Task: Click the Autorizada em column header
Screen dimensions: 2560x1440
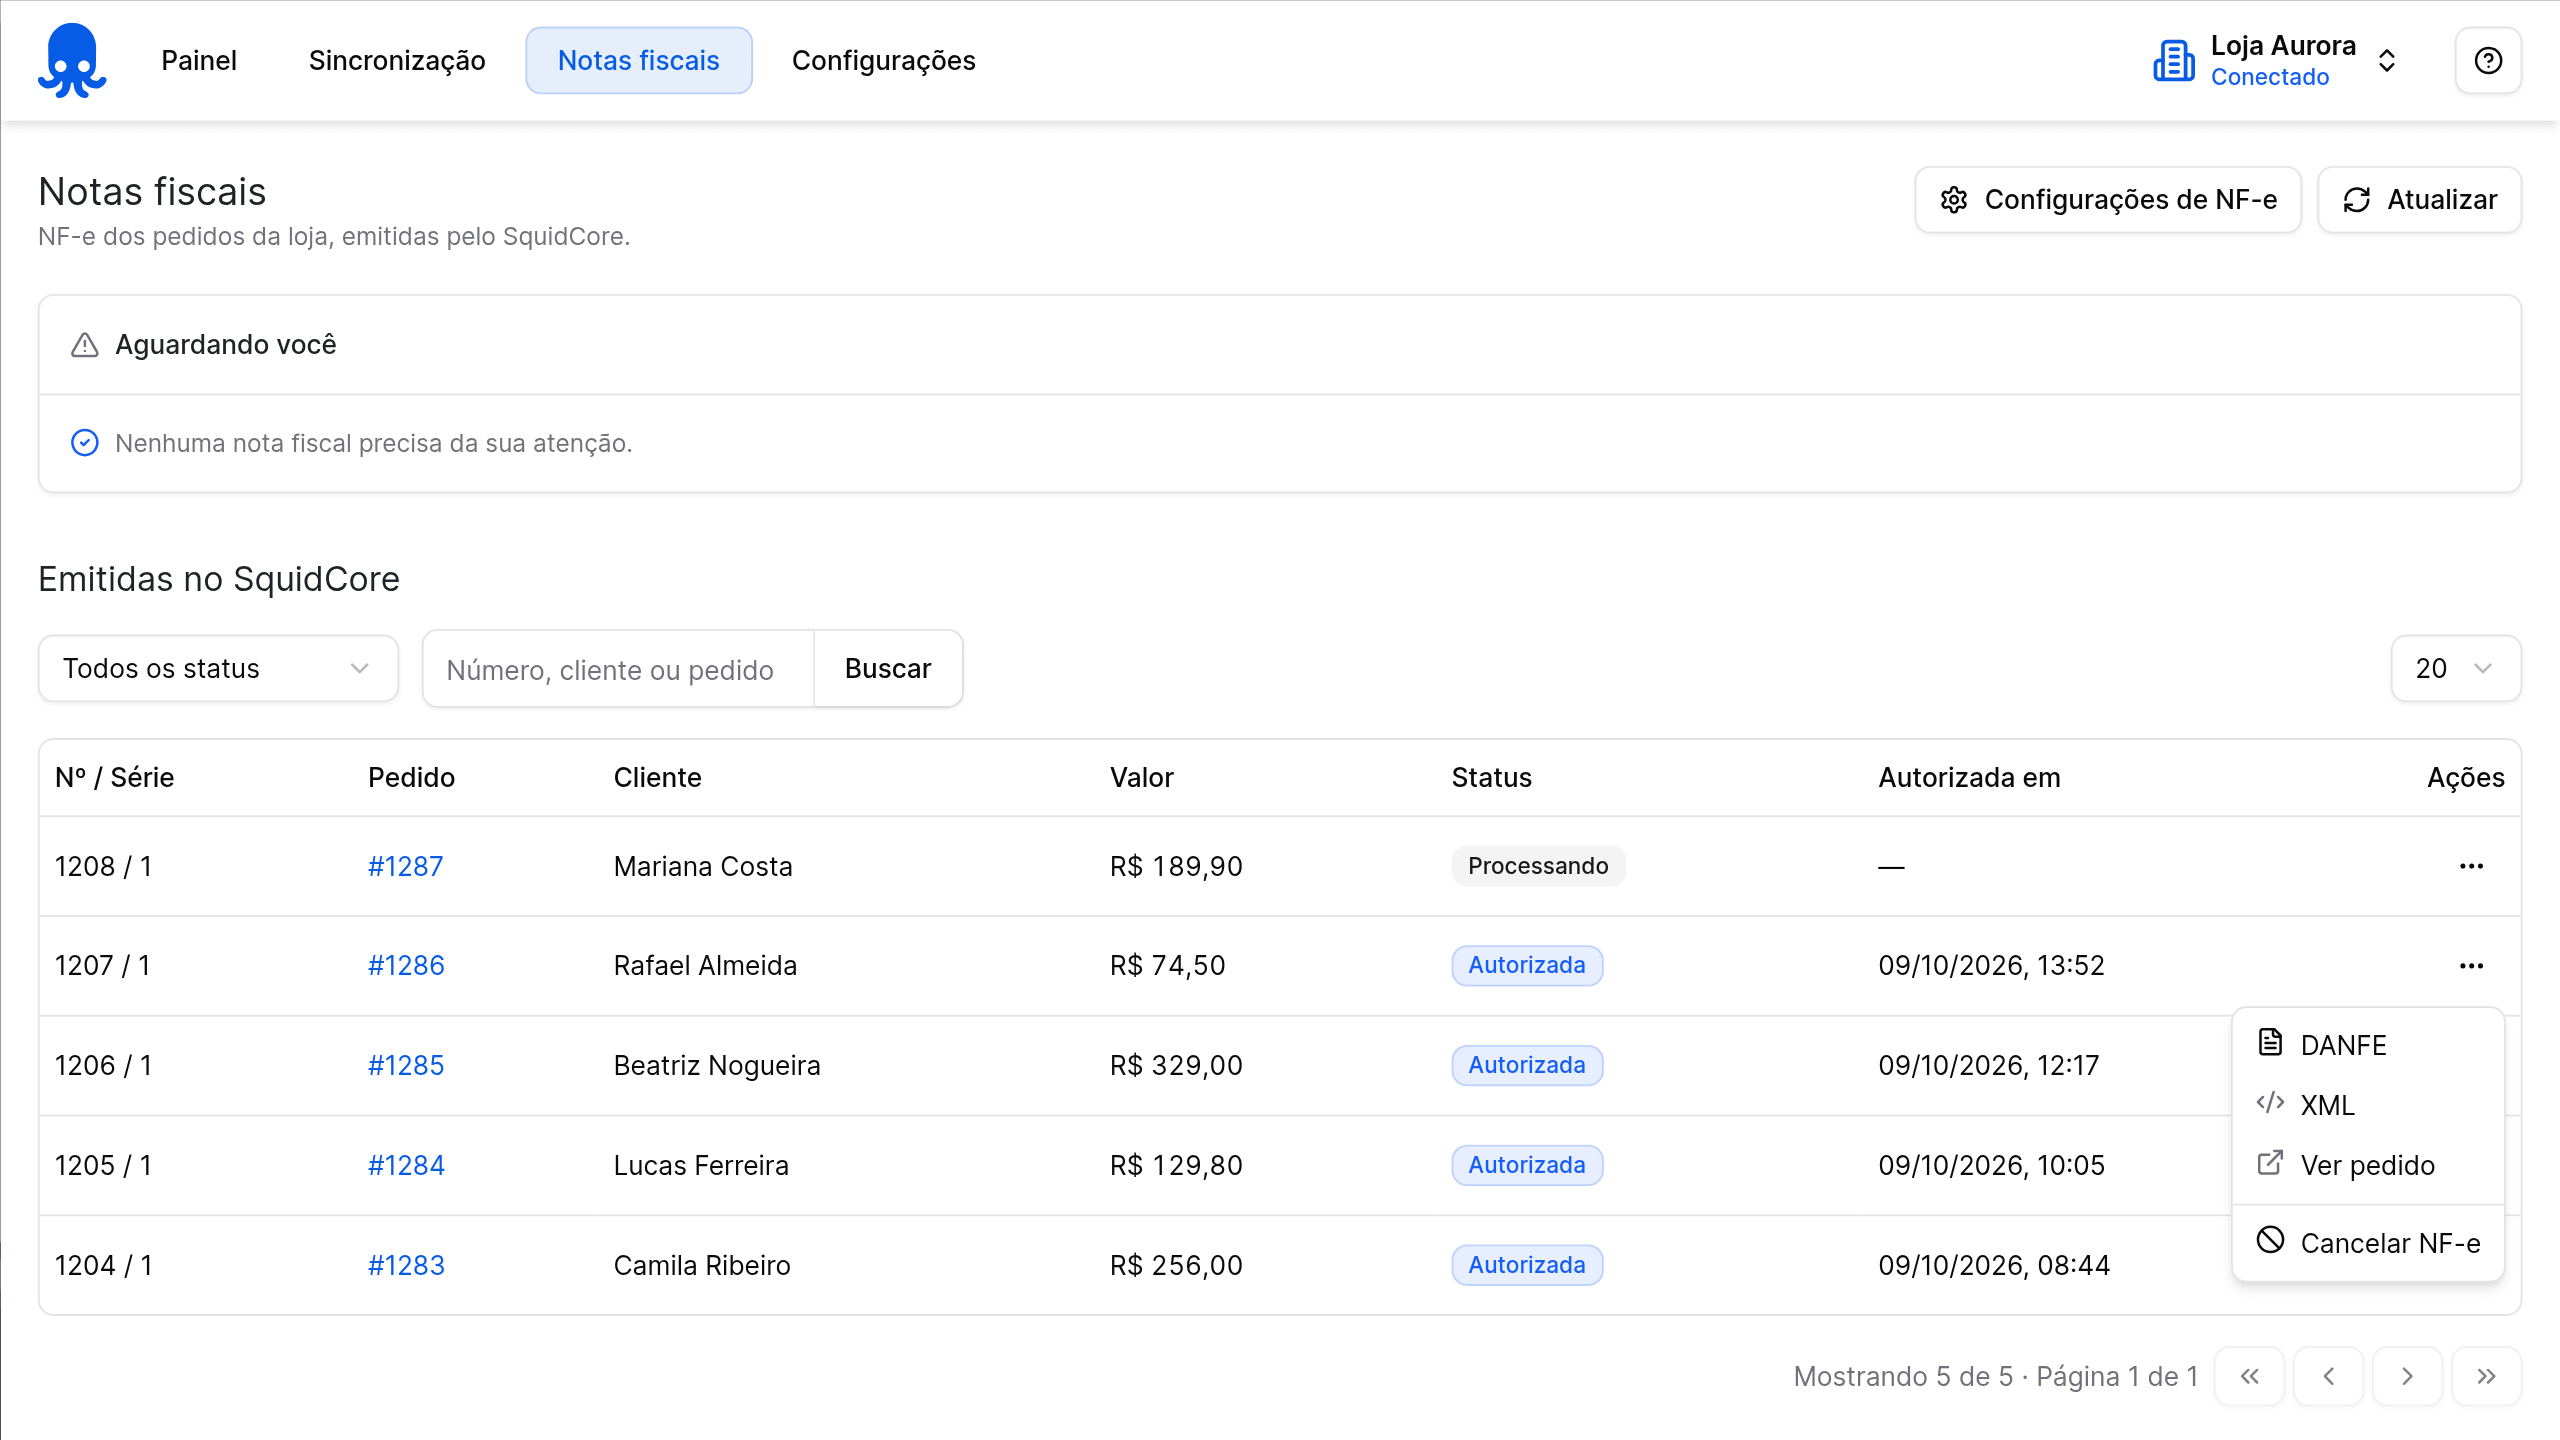Action: [1969, 778]
